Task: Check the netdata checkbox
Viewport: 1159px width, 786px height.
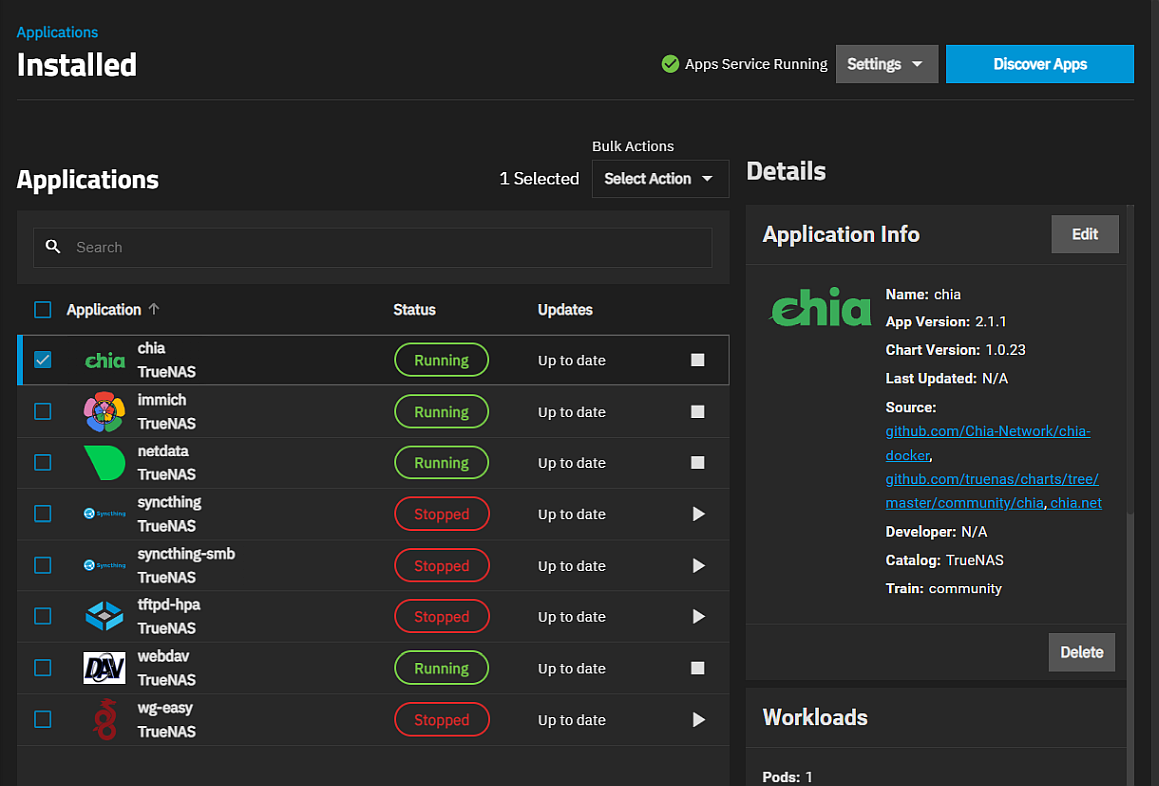Action: (43, 463)
